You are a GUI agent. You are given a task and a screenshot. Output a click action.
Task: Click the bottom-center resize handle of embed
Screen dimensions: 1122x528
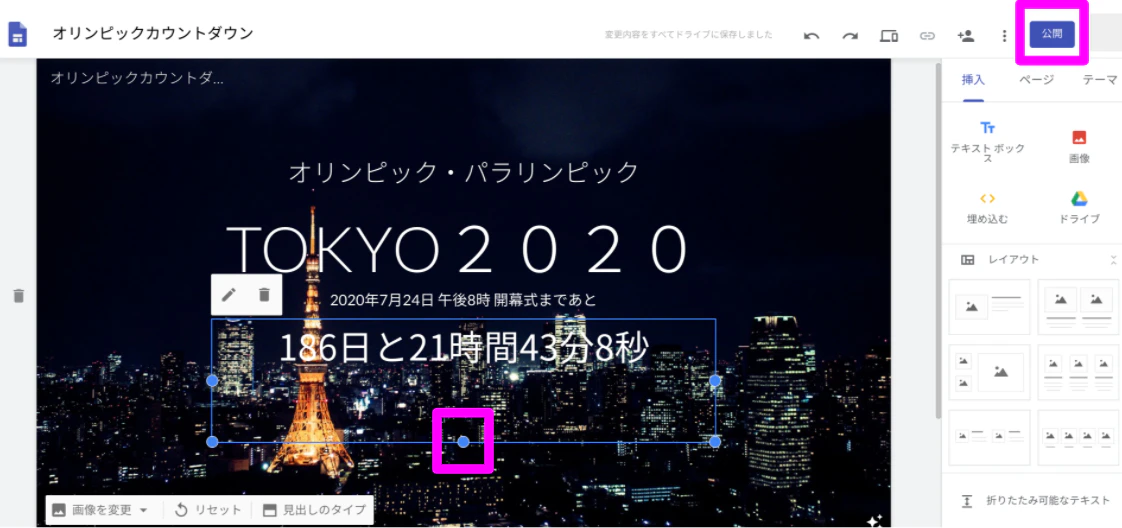click(x=463, y=442)
